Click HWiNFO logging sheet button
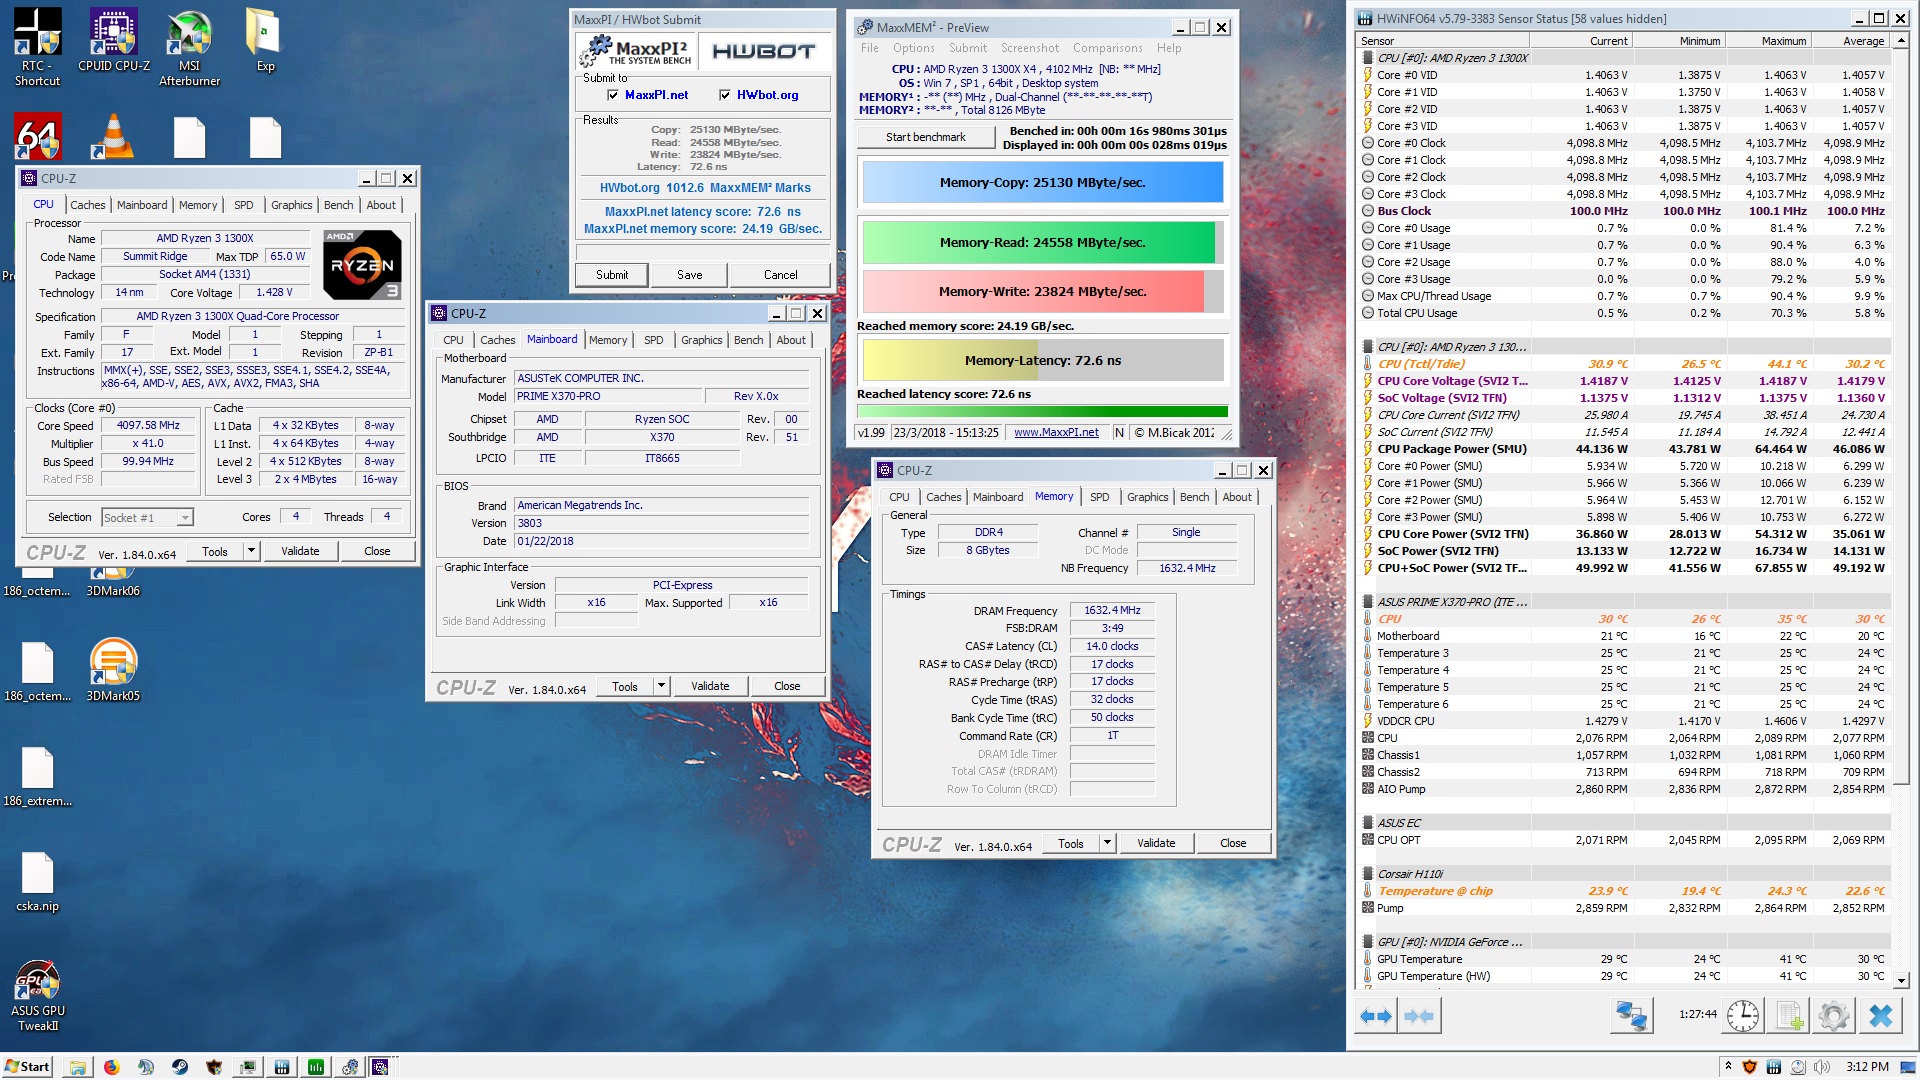 tap(1790, 1016)
